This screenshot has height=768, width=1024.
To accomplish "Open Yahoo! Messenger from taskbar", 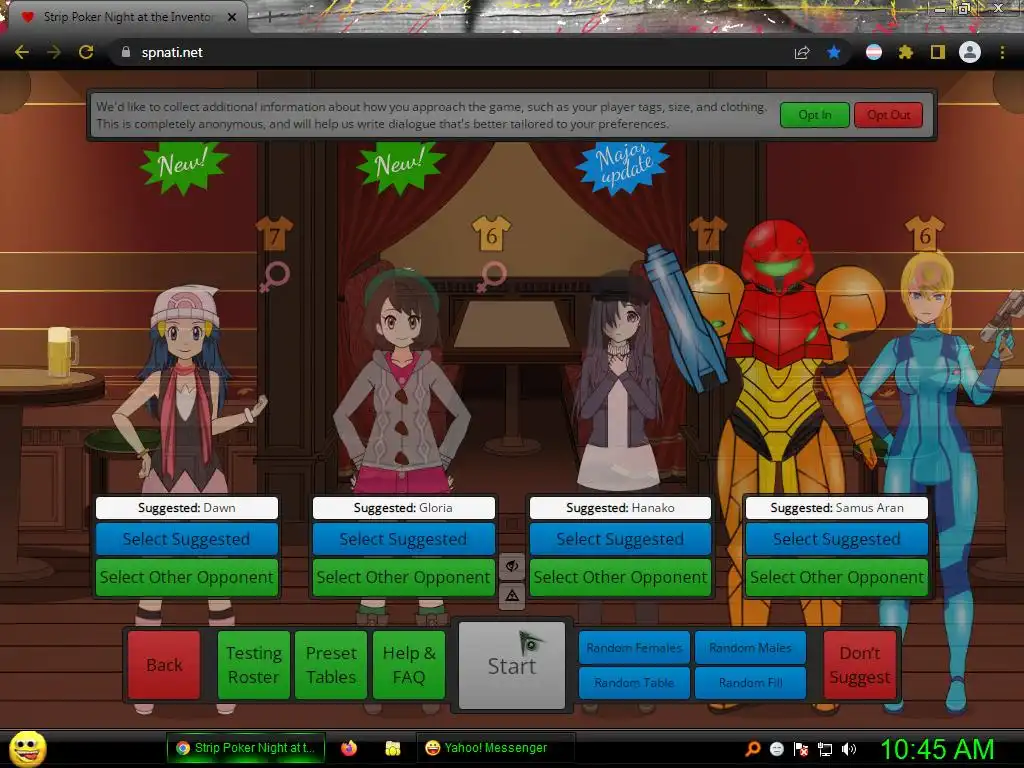I will [495, 748].
